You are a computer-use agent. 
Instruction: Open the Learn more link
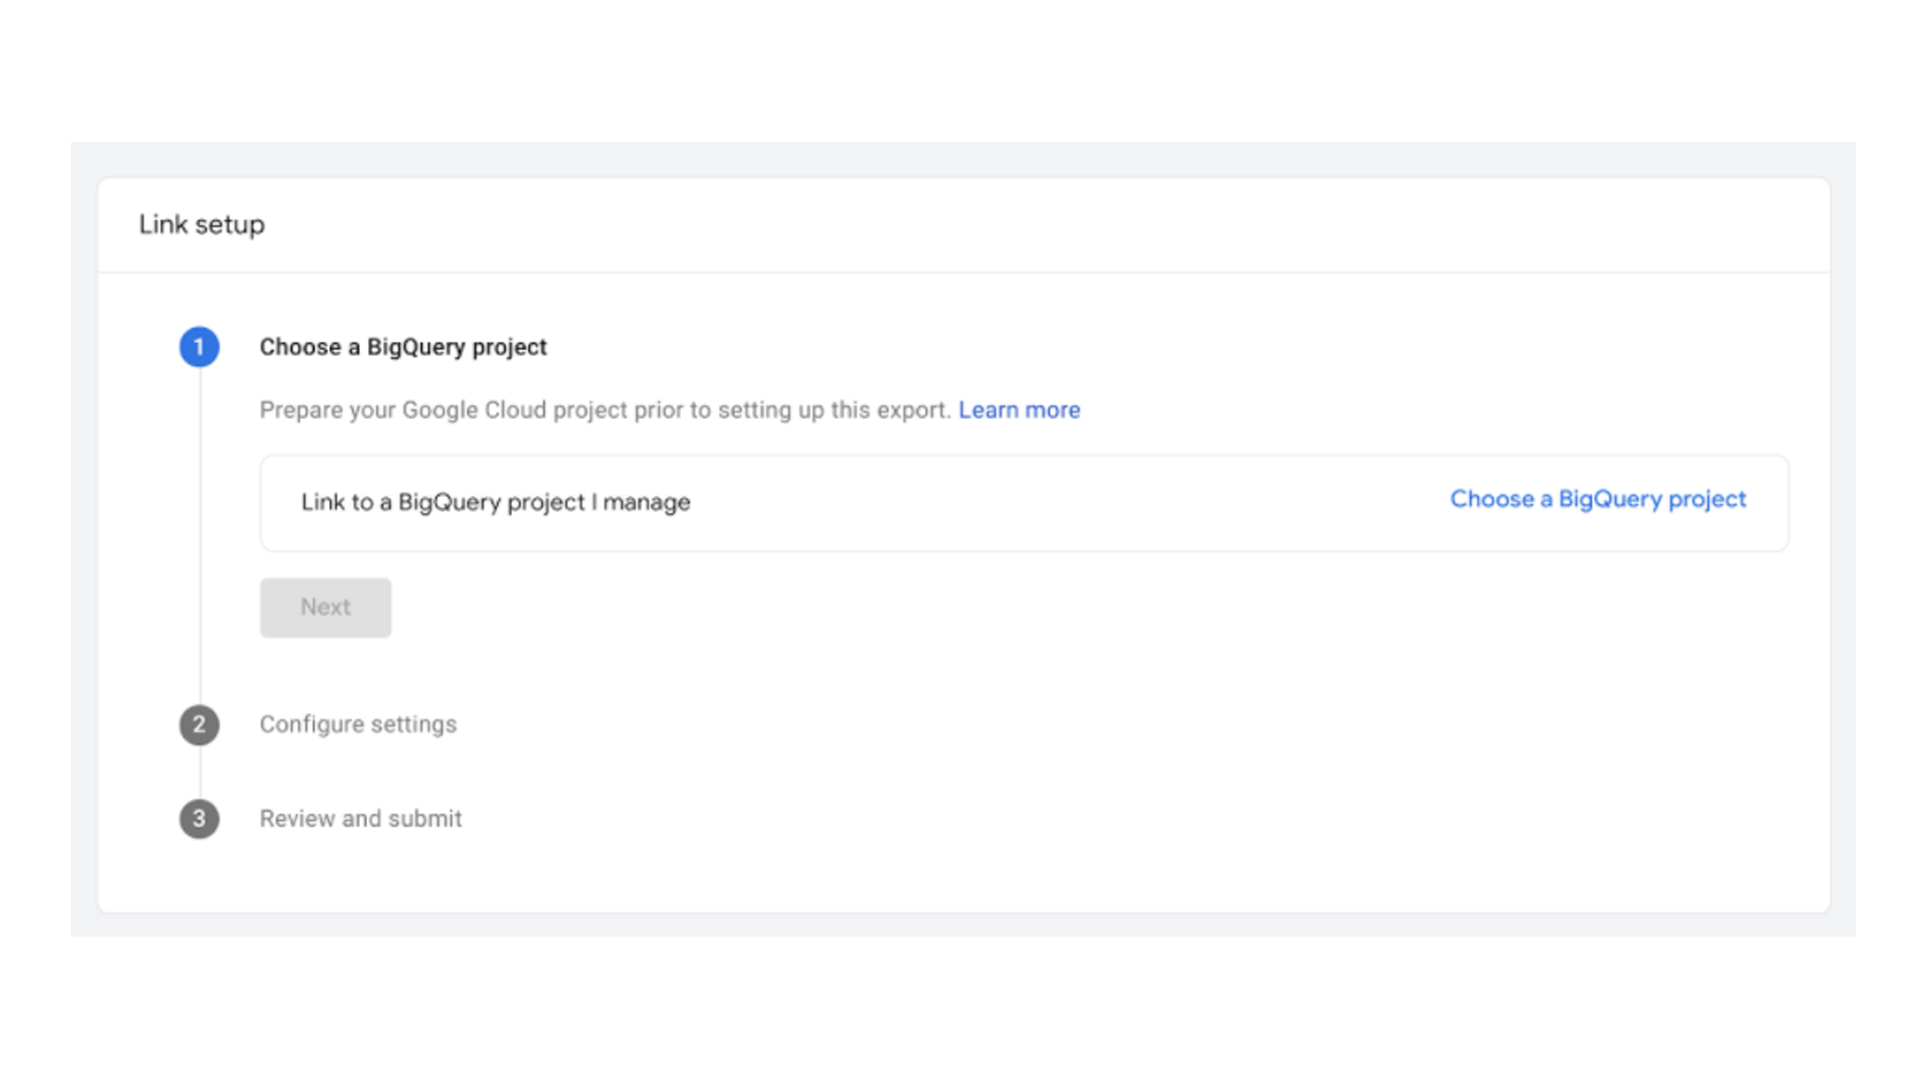1019,410
